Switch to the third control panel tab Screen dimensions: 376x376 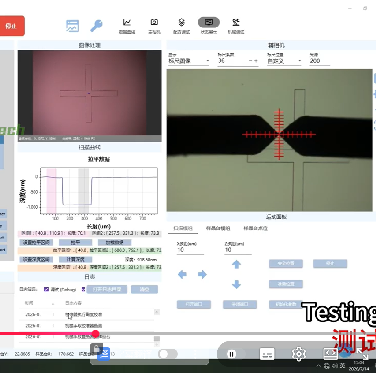[255, 228]
